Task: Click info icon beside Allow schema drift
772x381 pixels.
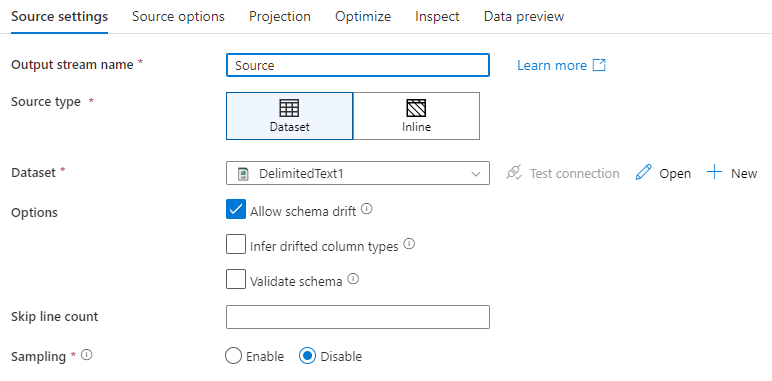Action: coord(366,209)
